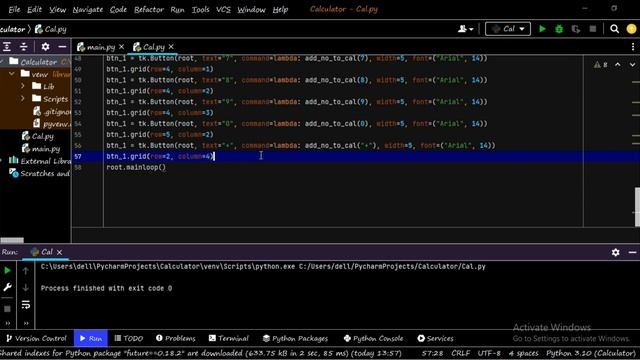Expand the Scripts folder
640x360 pixels.
[x=23, y=98]
